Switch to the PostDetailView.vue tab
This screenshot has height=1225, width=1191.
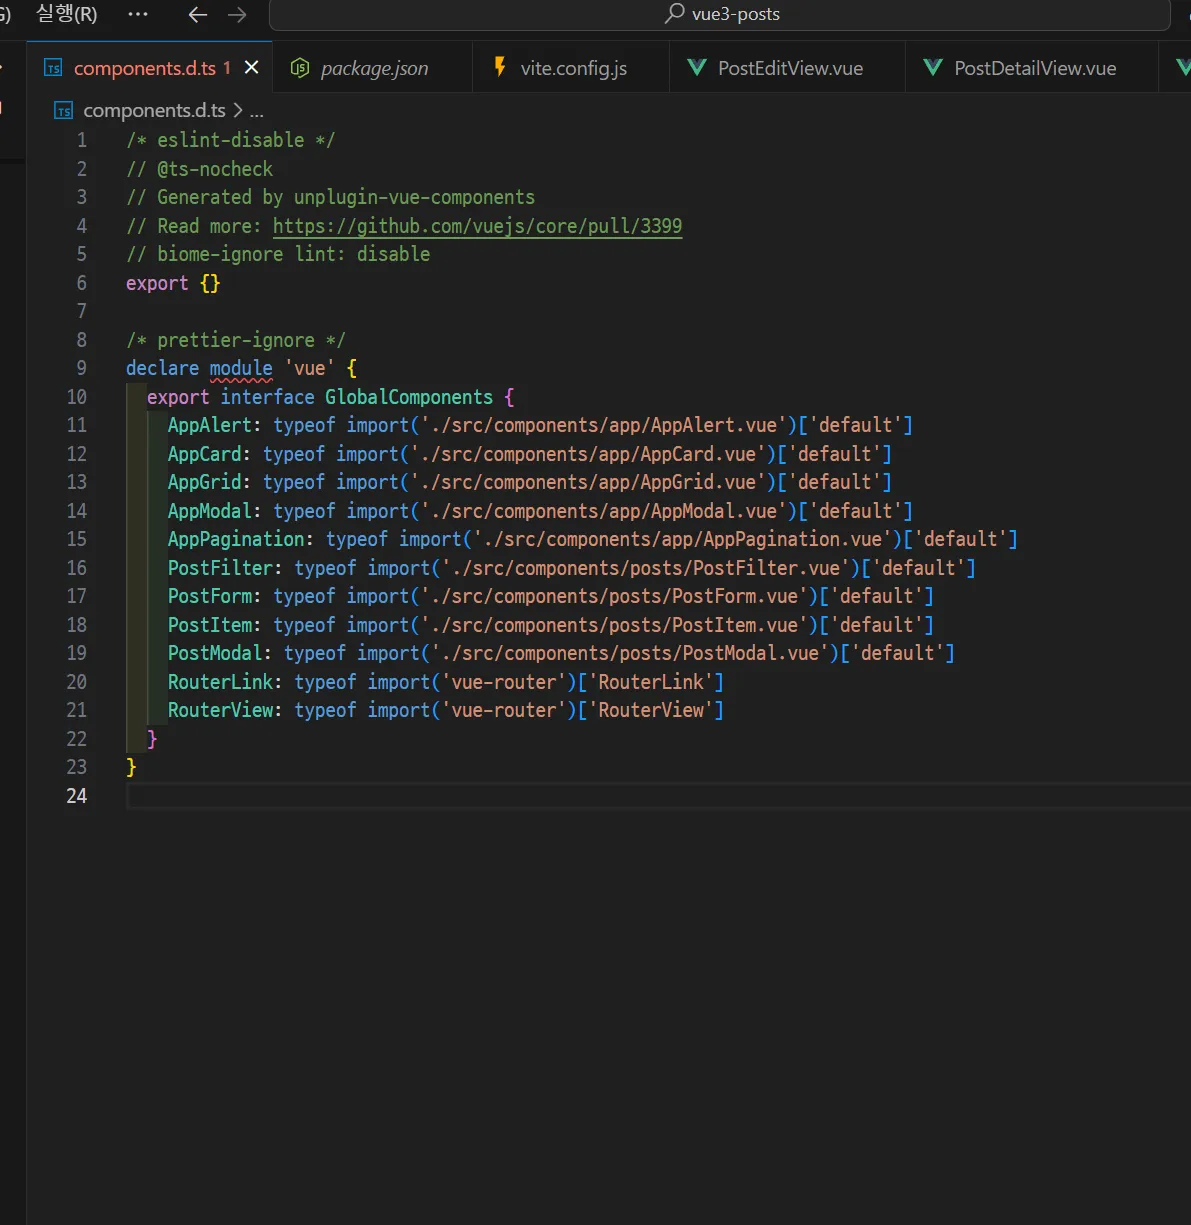click(1034, 68)
